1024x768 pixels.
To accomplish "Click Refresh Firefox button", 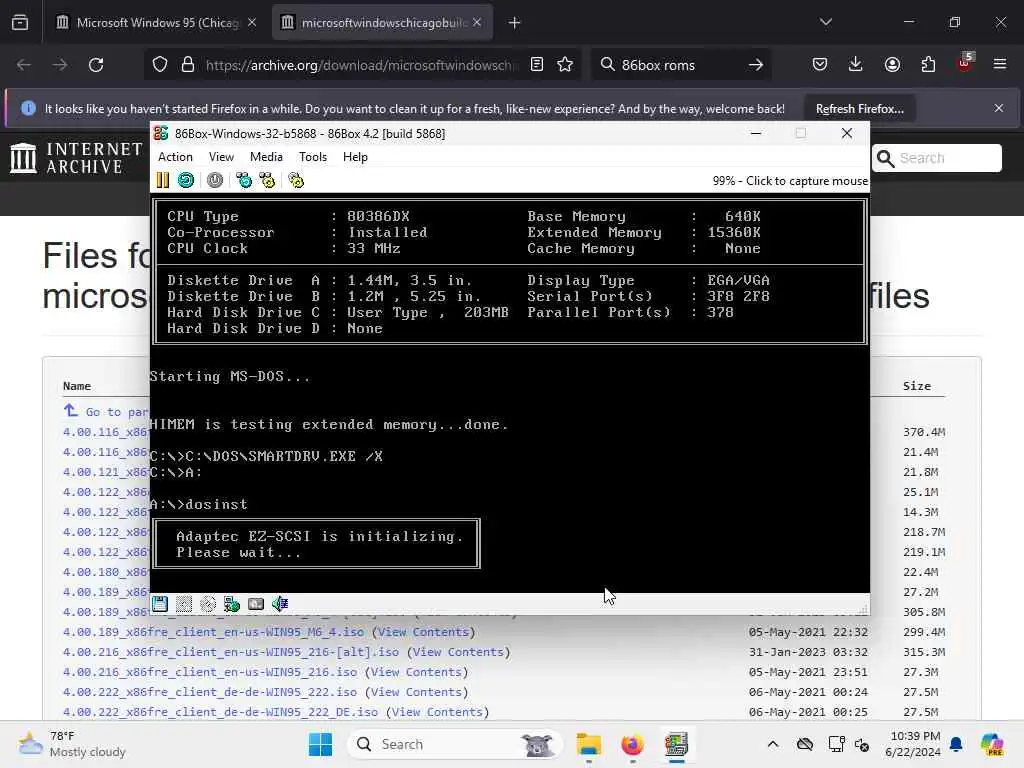I will click(x=859, y=108).
